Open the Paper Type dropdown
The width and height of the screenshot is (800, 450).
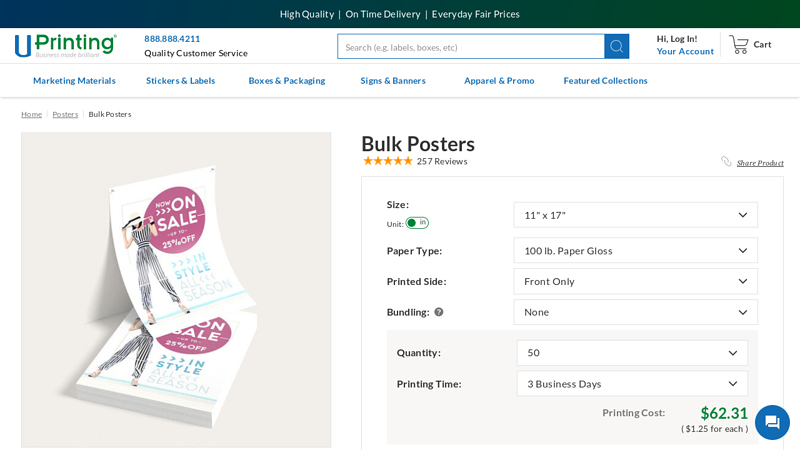click(635, 251)
